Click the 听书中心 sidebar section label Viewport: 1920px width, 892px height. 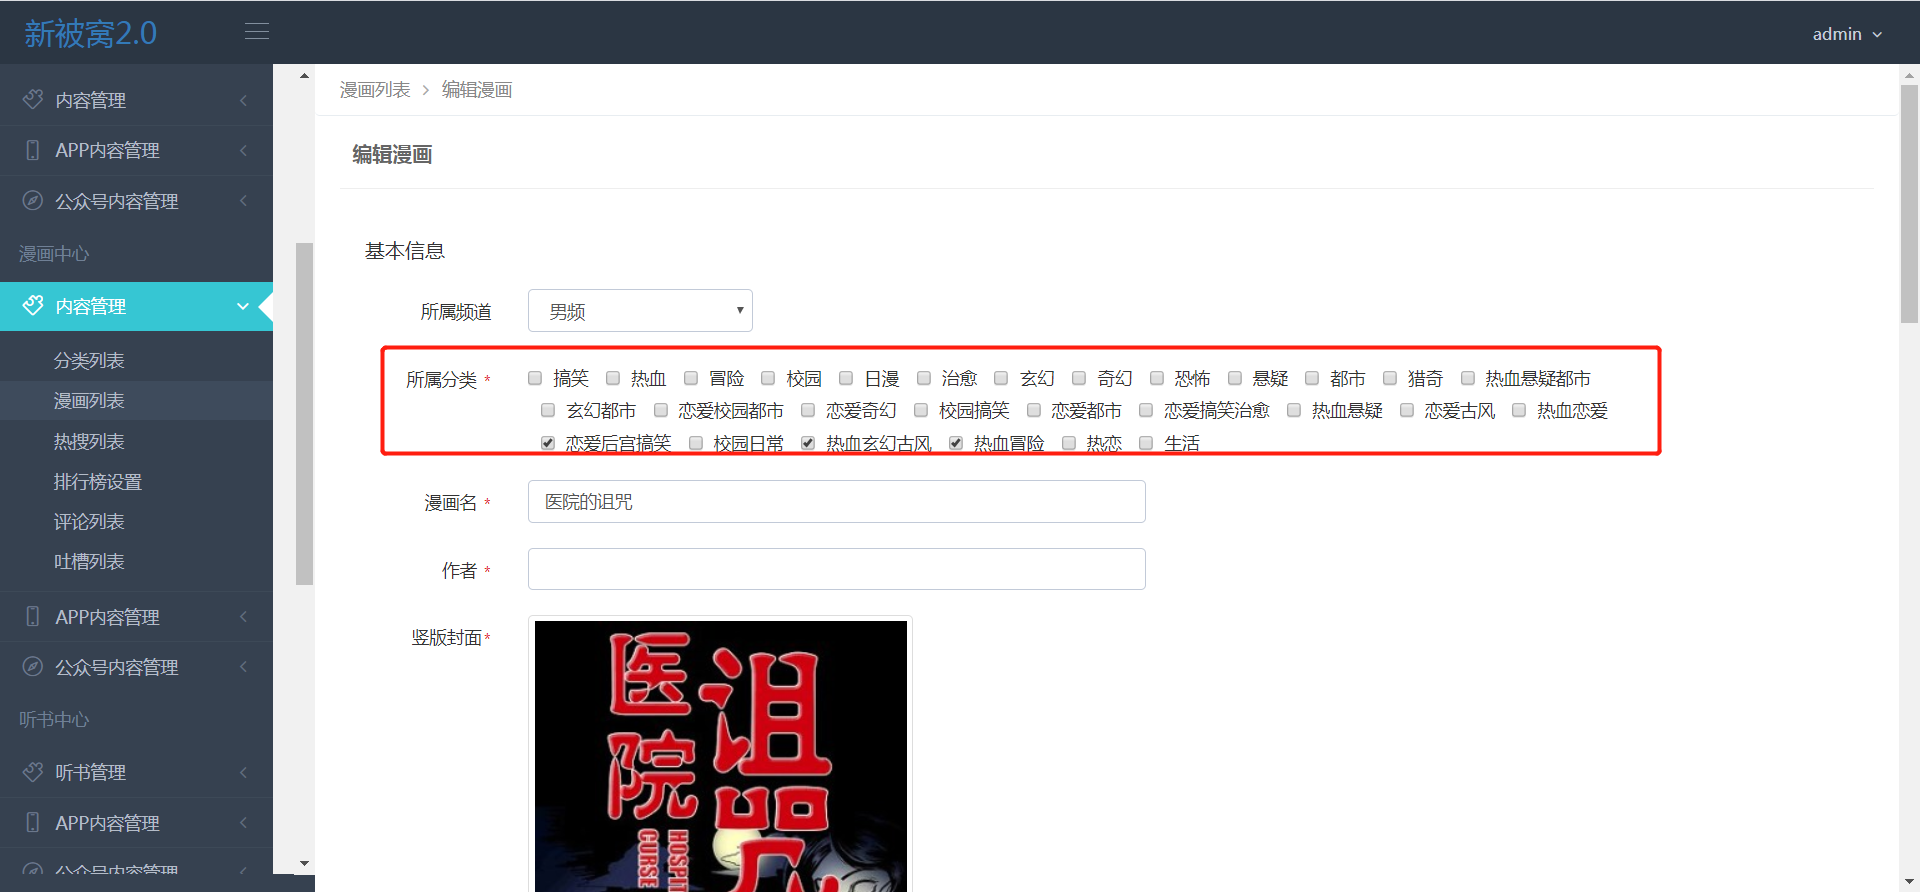tap(54, 720)
